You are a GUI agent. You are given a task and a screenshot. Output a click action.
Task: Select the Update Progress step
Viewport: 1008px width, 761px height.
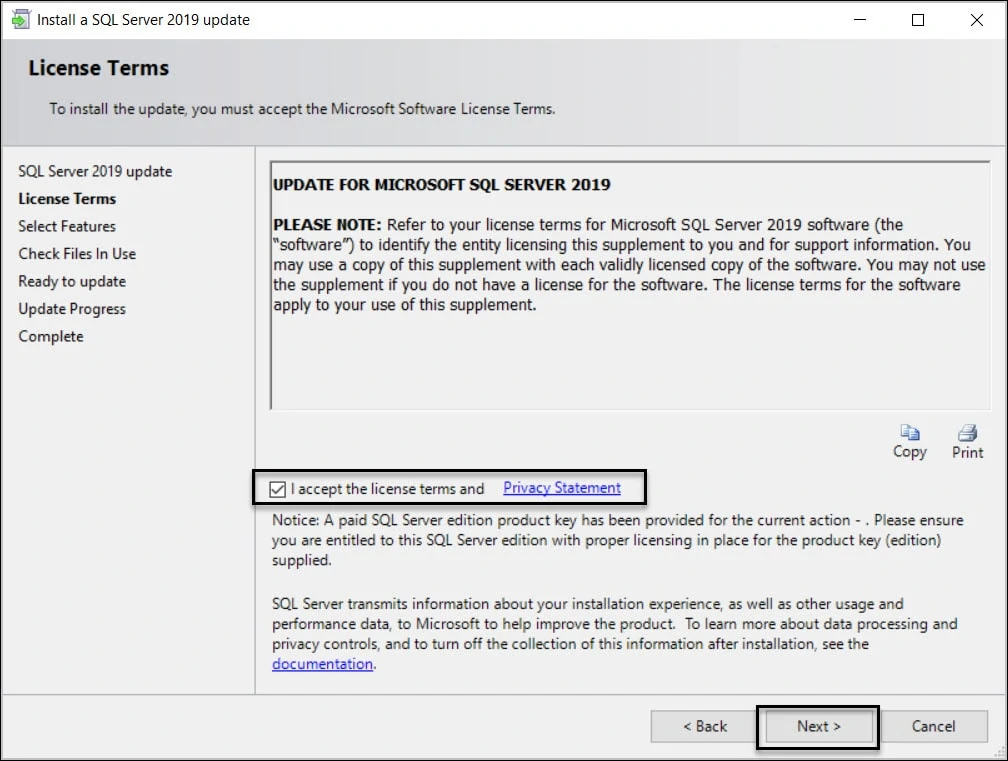click(72, 309)
